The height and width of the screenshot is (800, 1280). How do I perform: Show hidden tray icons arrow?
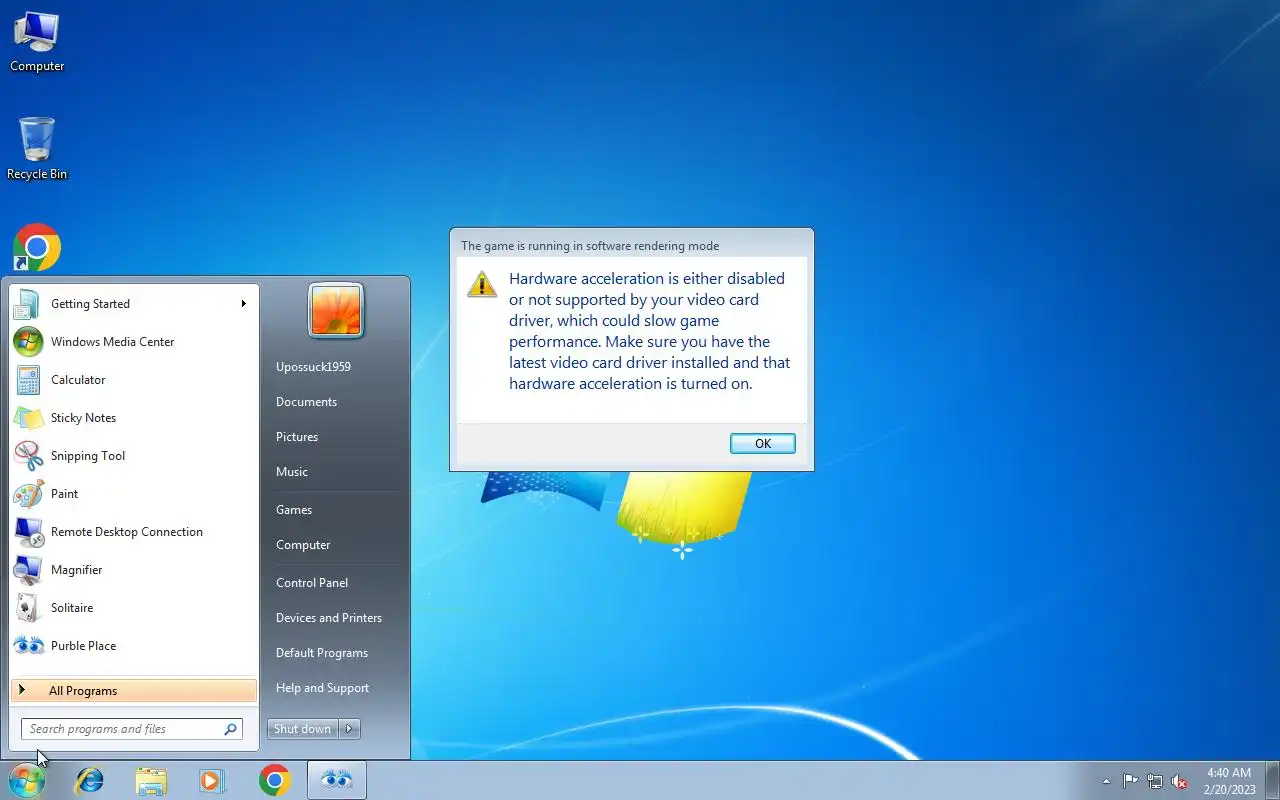pyautogui.click(x=1106, y=781)
